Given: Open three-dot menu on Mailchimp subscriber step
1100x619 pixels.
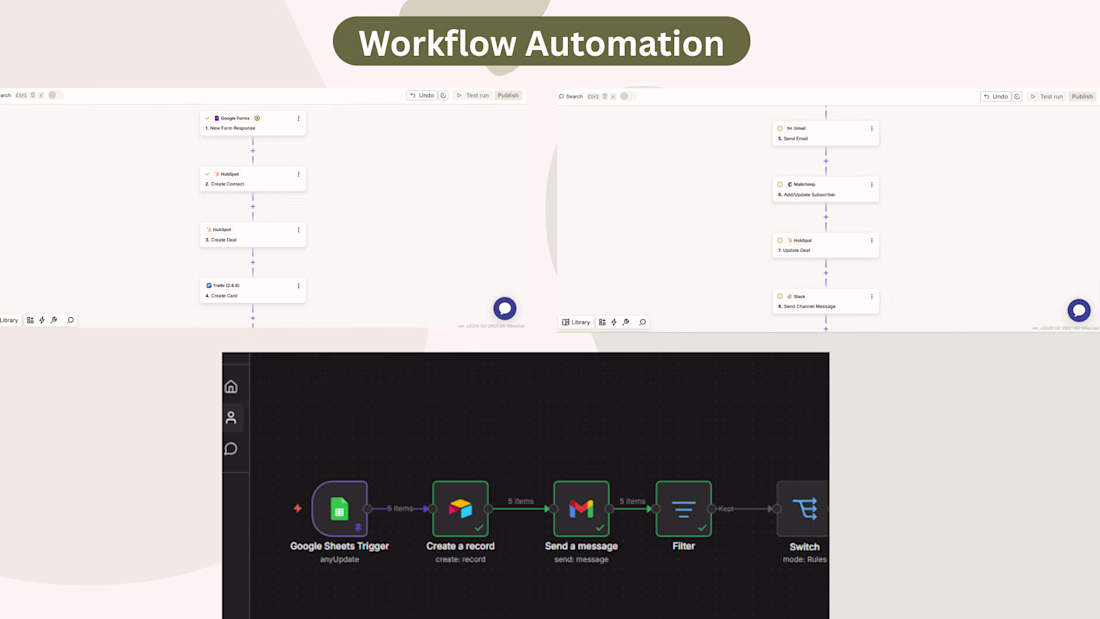Looking at the screenshot, I should pyautogui.click(x=872, y=185).
